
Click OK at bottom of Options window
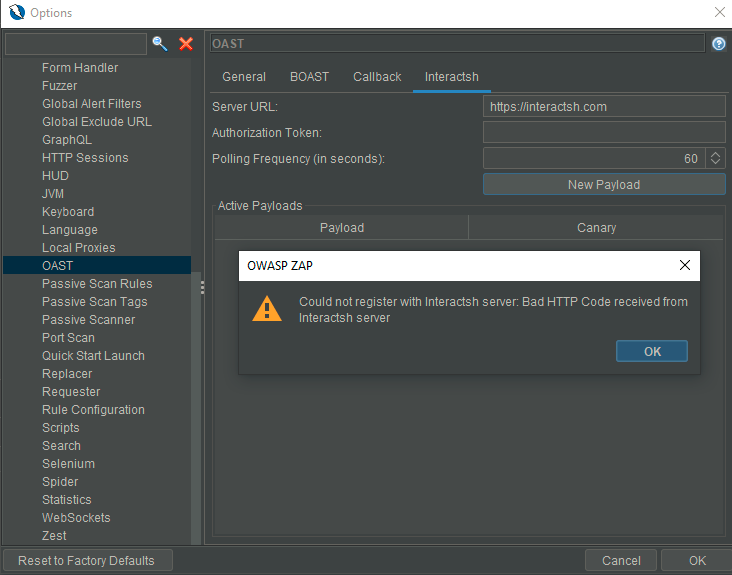pyautogui.click(x=697, y=560)
